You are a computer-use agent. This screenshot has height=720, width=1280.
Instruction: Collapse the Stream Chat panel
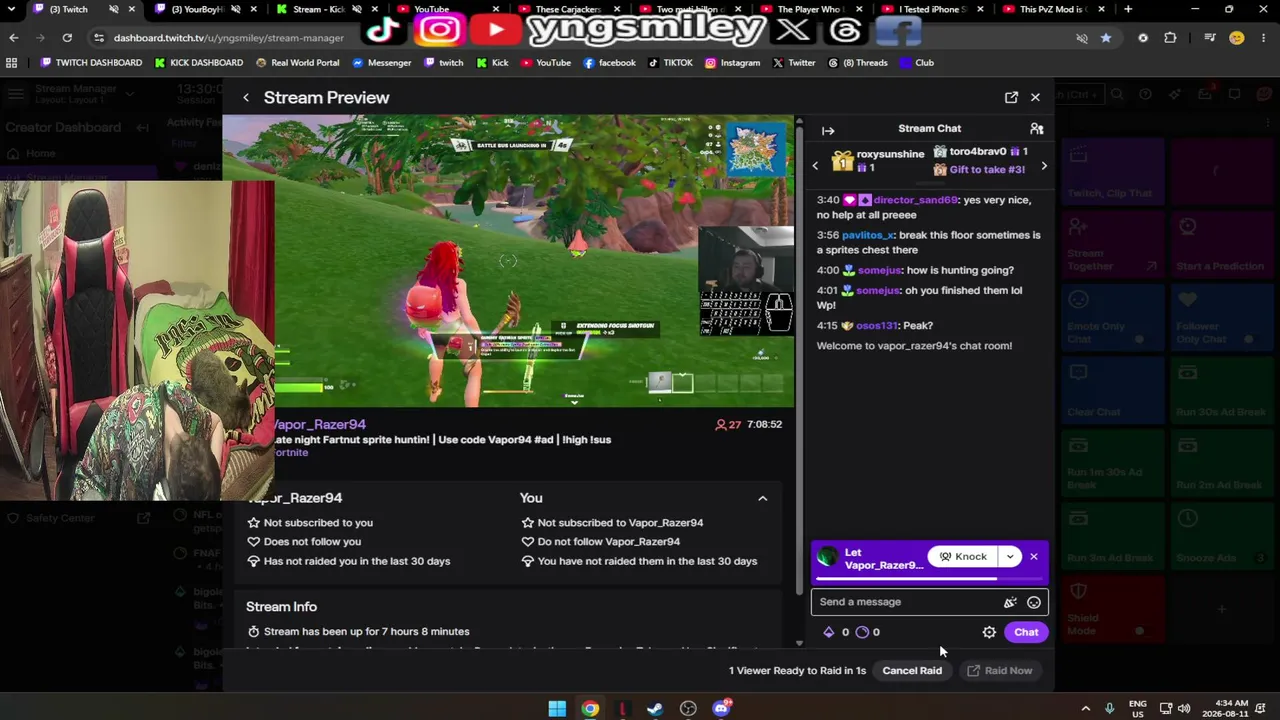[x=828, y=130]
